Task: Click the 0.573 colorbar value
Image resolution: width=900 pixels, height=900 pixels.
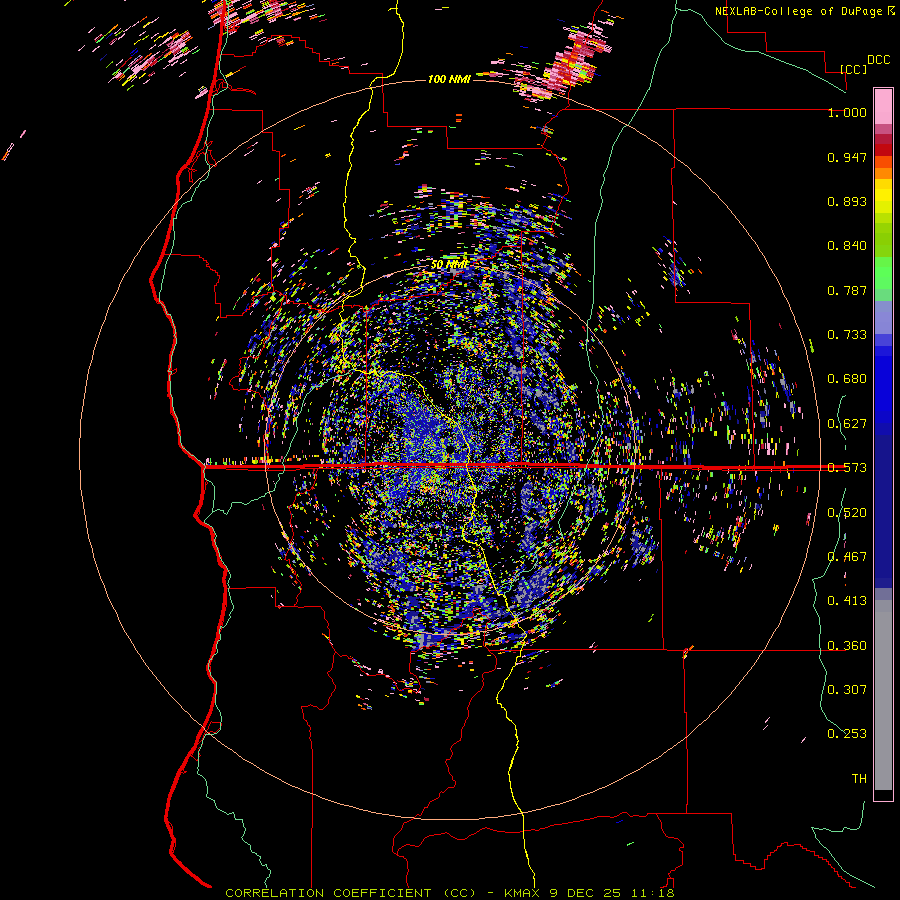Action: point(847,468)
